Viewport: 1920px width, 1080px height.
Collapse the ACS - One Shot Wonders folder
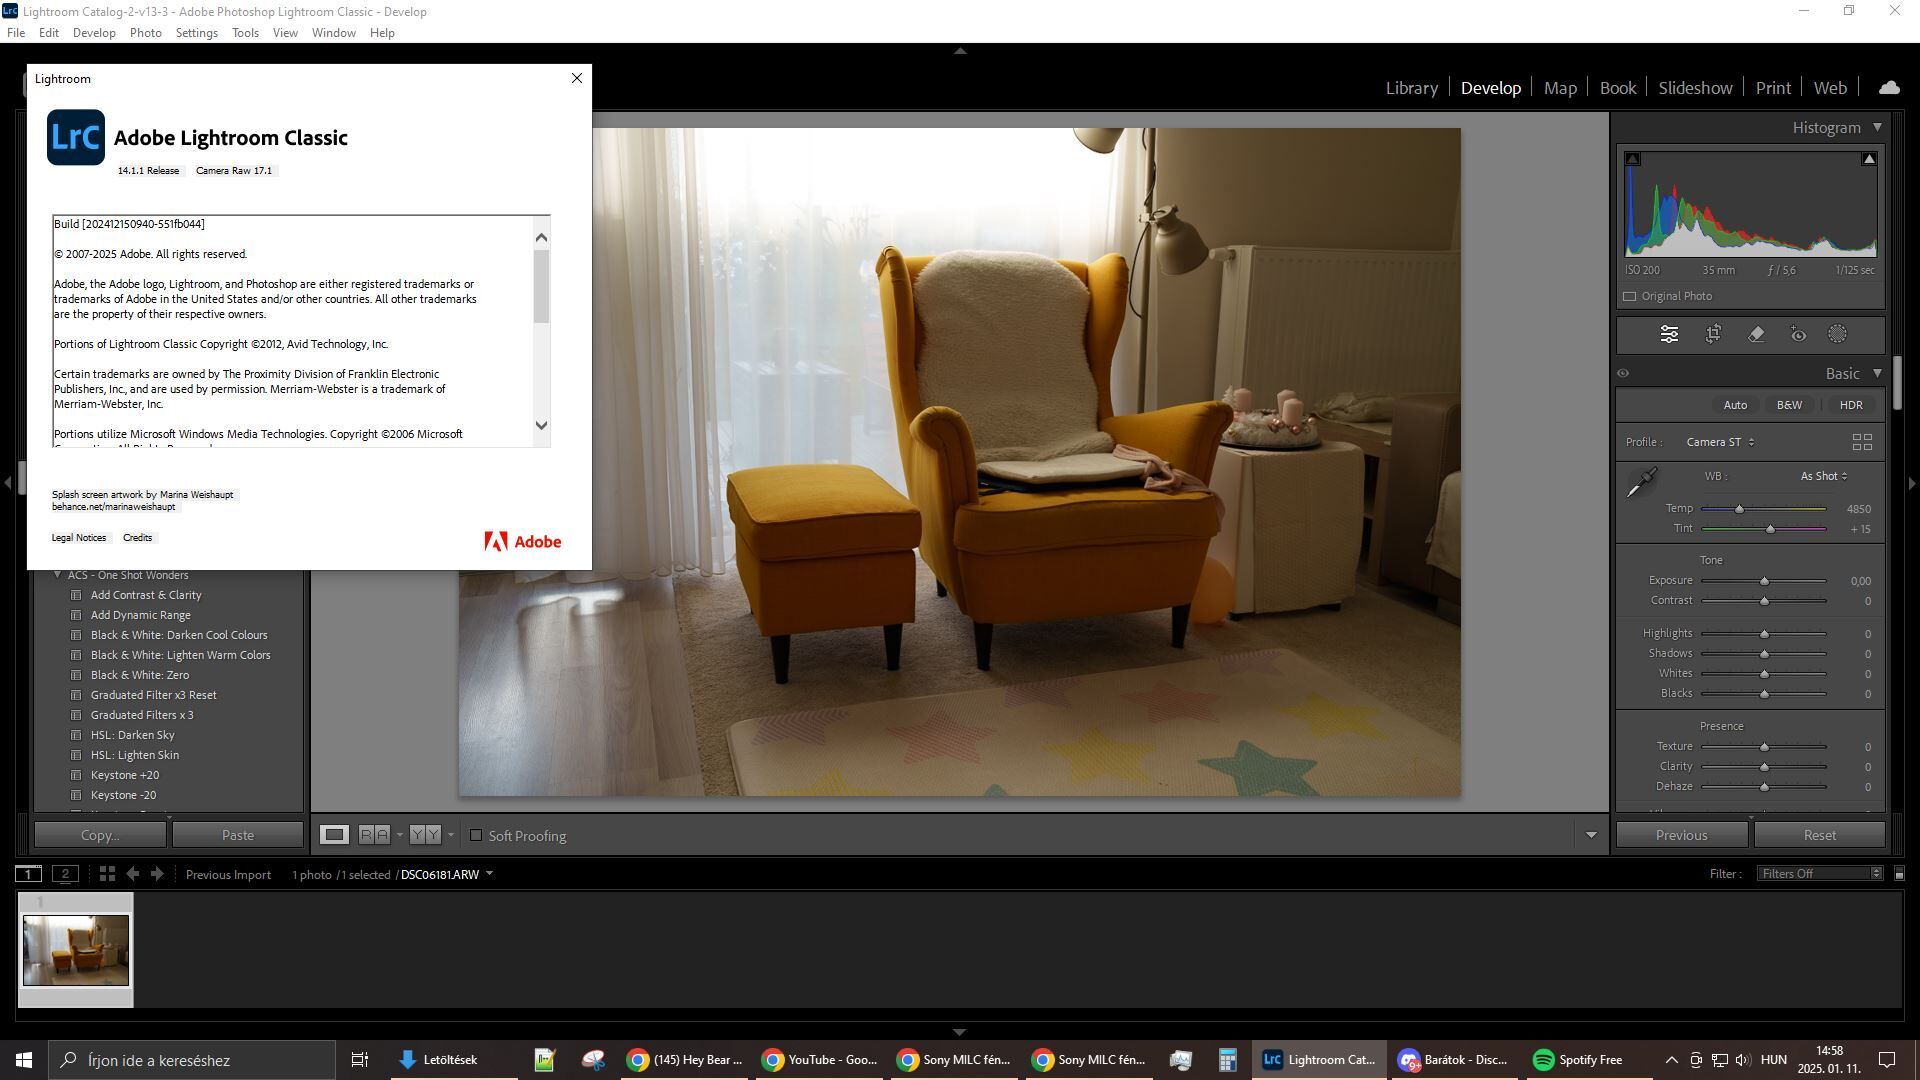pyautogui.click(x=57, y=575)
